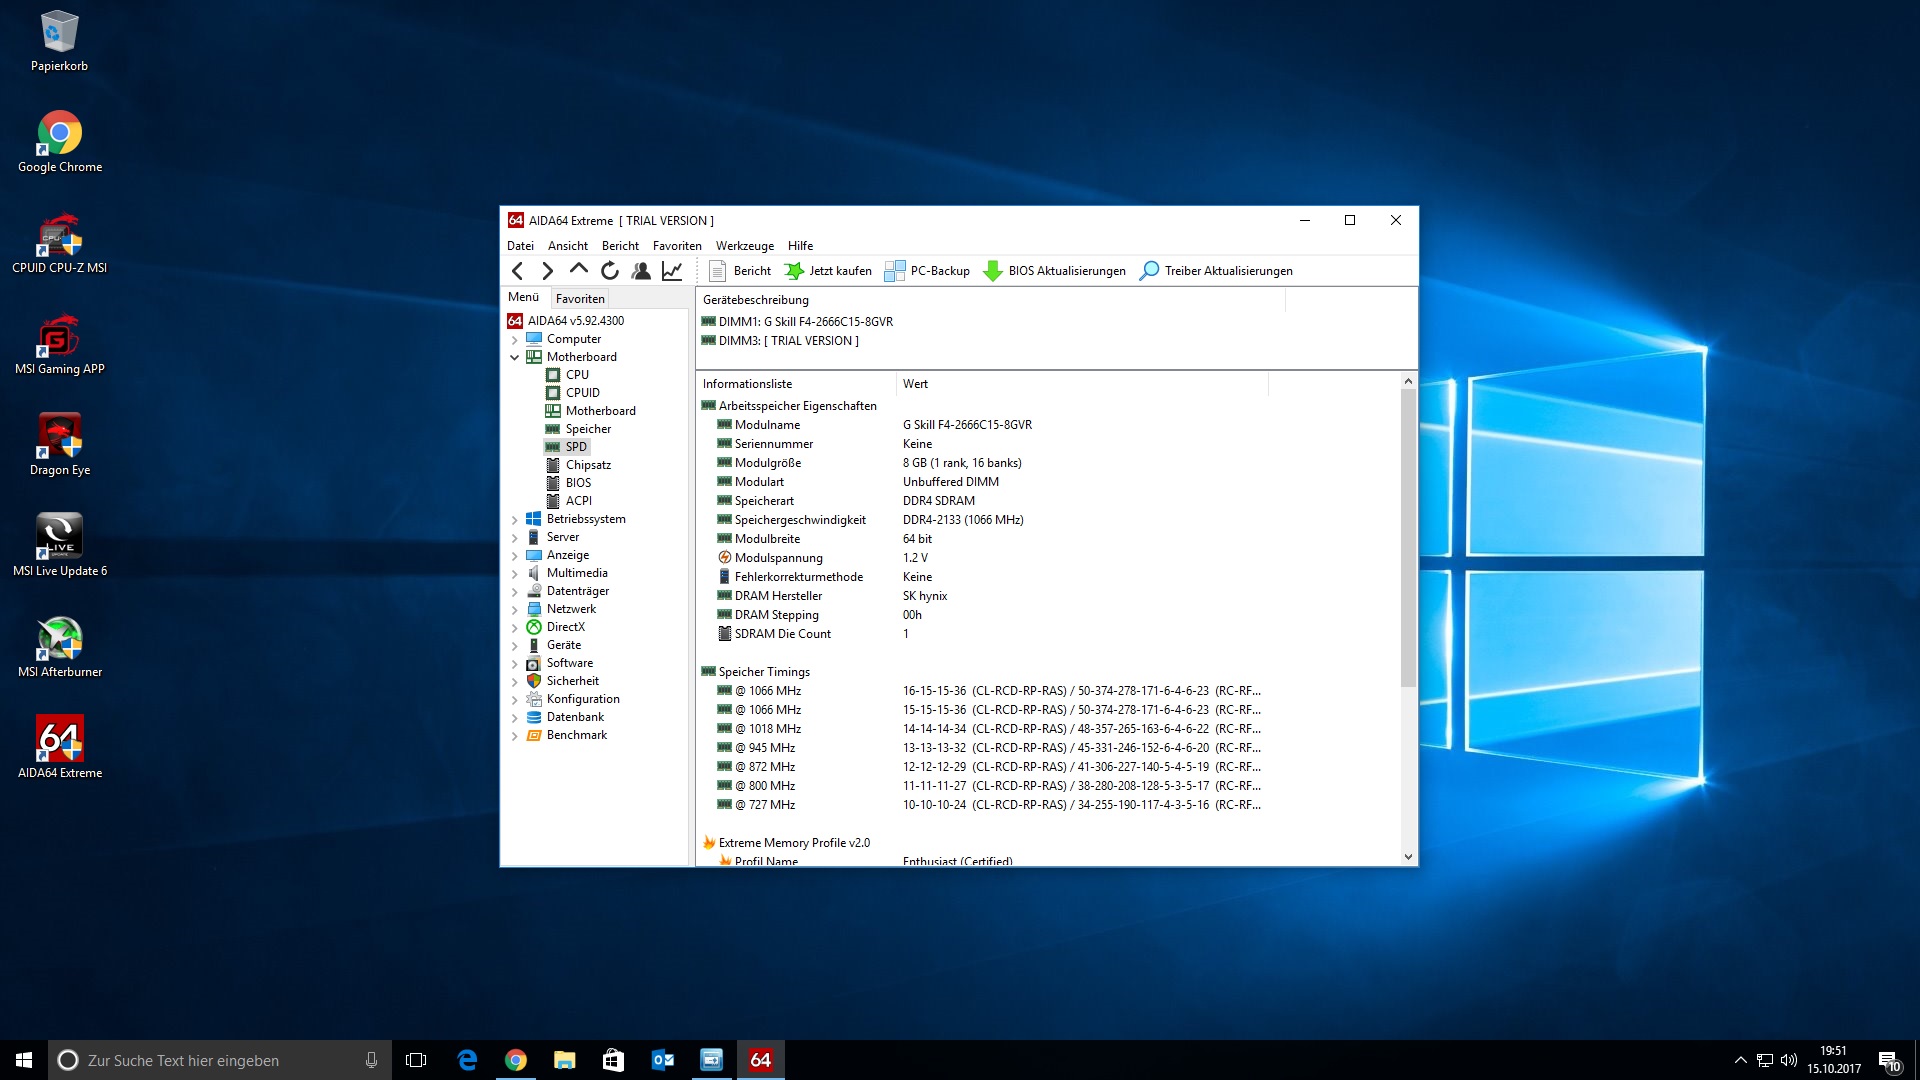Viewport: 1920px width, 1080px height.
Task: Click the BIOS Aktualisierungen download icon
Action: [x=993, y=271]
